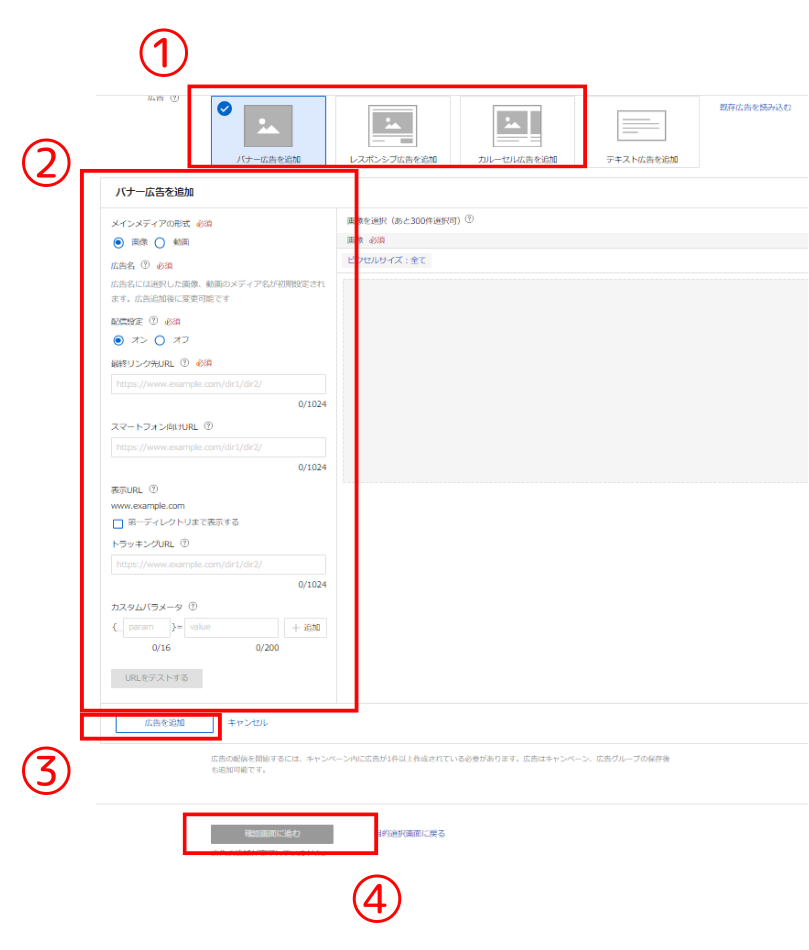Click help icon beside スマートフォン向けURL
The image size is (809, 950).
(x=208, y=426)
